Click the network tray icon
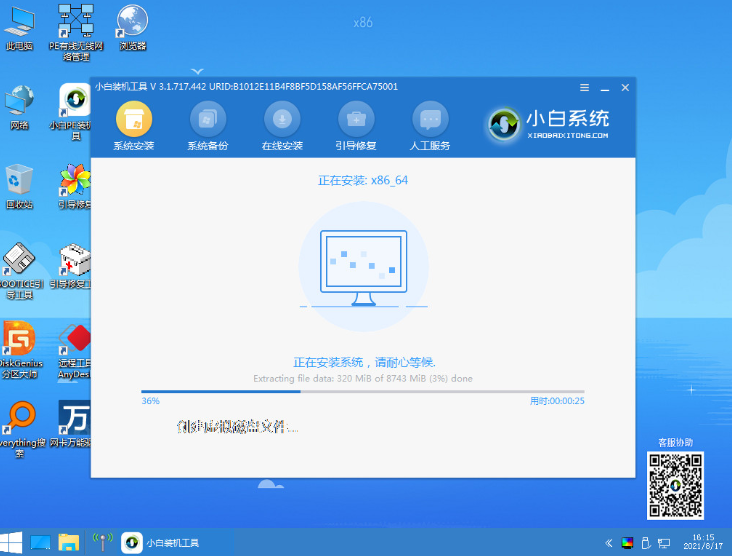This screenshot has width=732, height=556. pos(664,543)
